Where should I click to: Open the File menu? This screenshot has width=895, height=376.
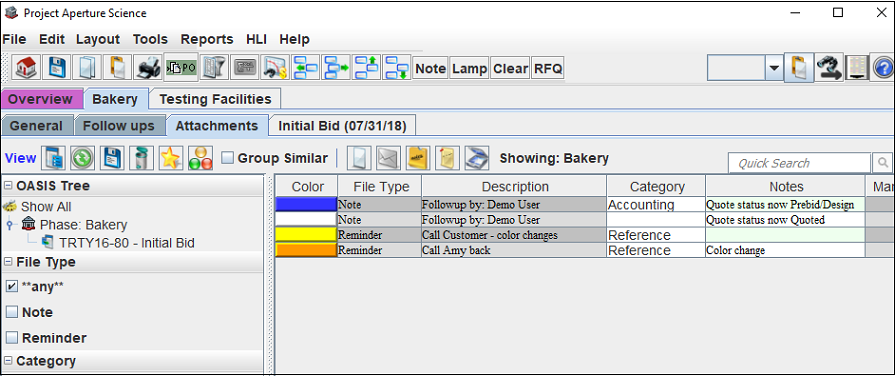[14, 39]
